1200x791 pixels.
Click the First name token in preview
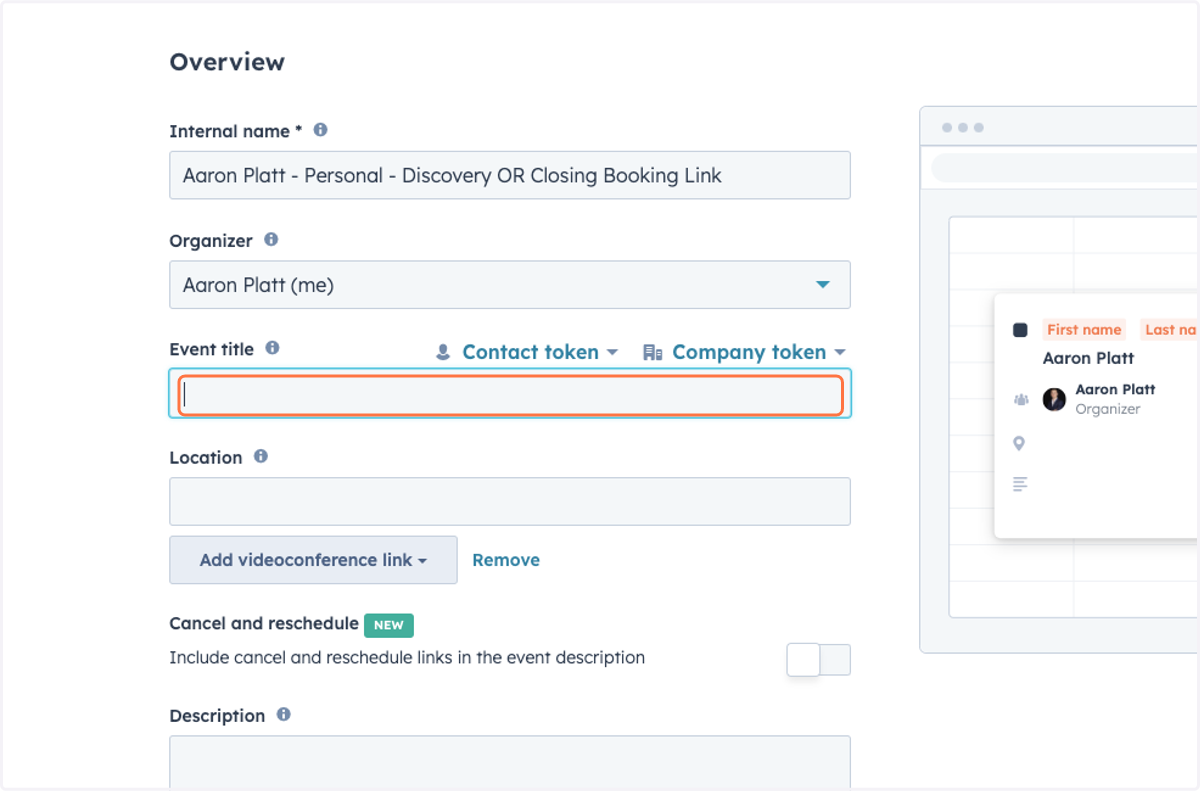1084,330
